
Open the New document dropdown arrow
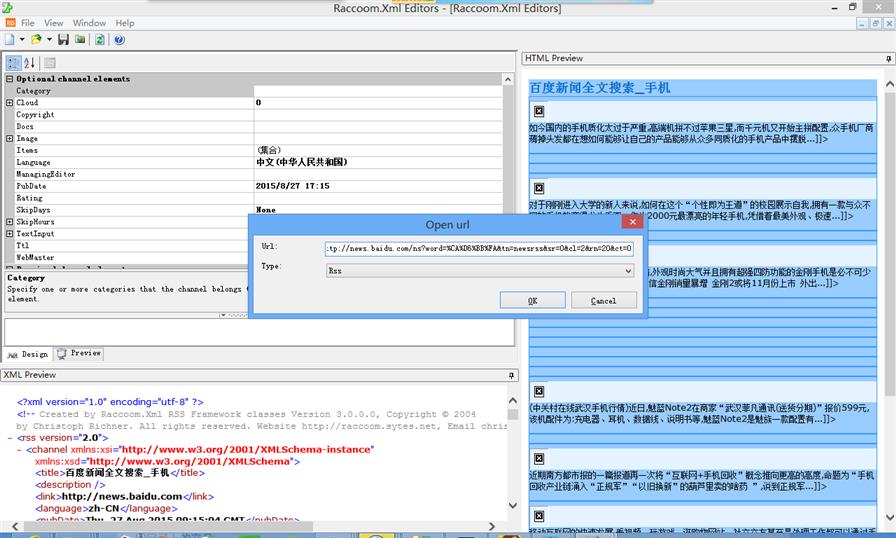point(22,39)
